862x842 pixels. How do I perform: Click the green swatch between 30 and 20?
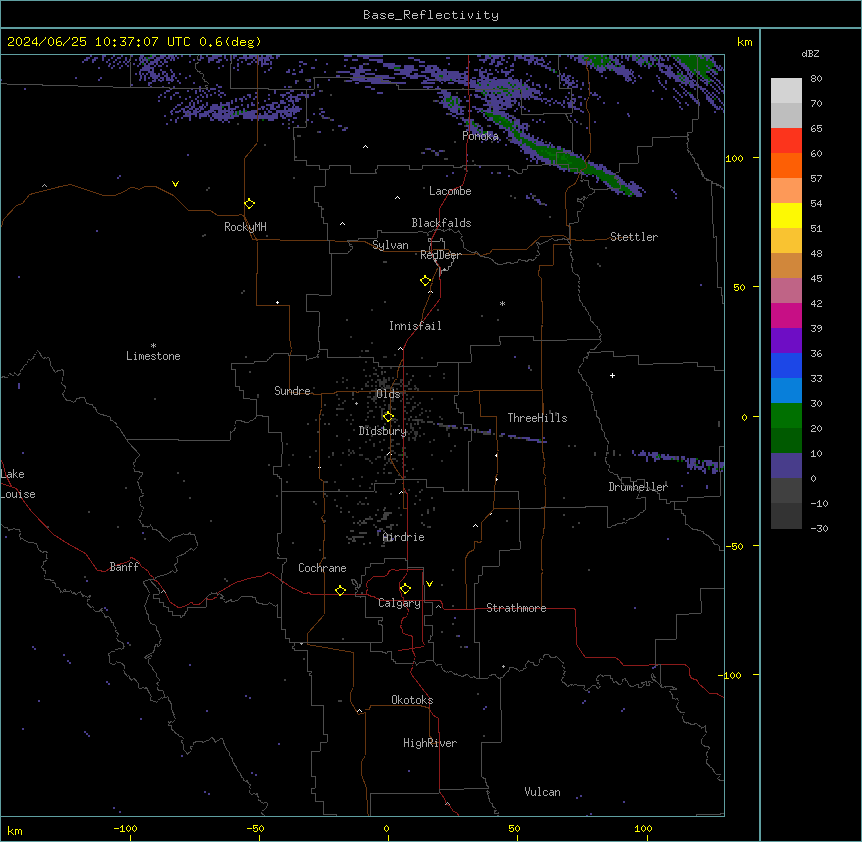tap(786, 416)
